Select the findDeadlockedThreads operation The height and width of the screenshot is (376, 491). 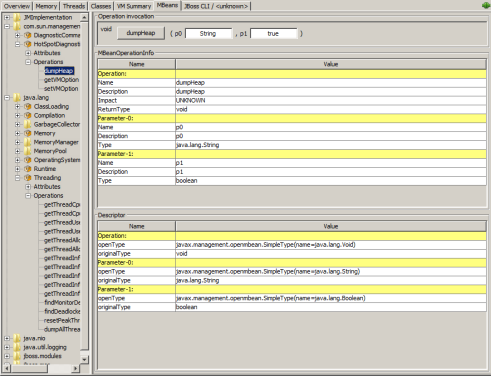[x=62, y=312]
